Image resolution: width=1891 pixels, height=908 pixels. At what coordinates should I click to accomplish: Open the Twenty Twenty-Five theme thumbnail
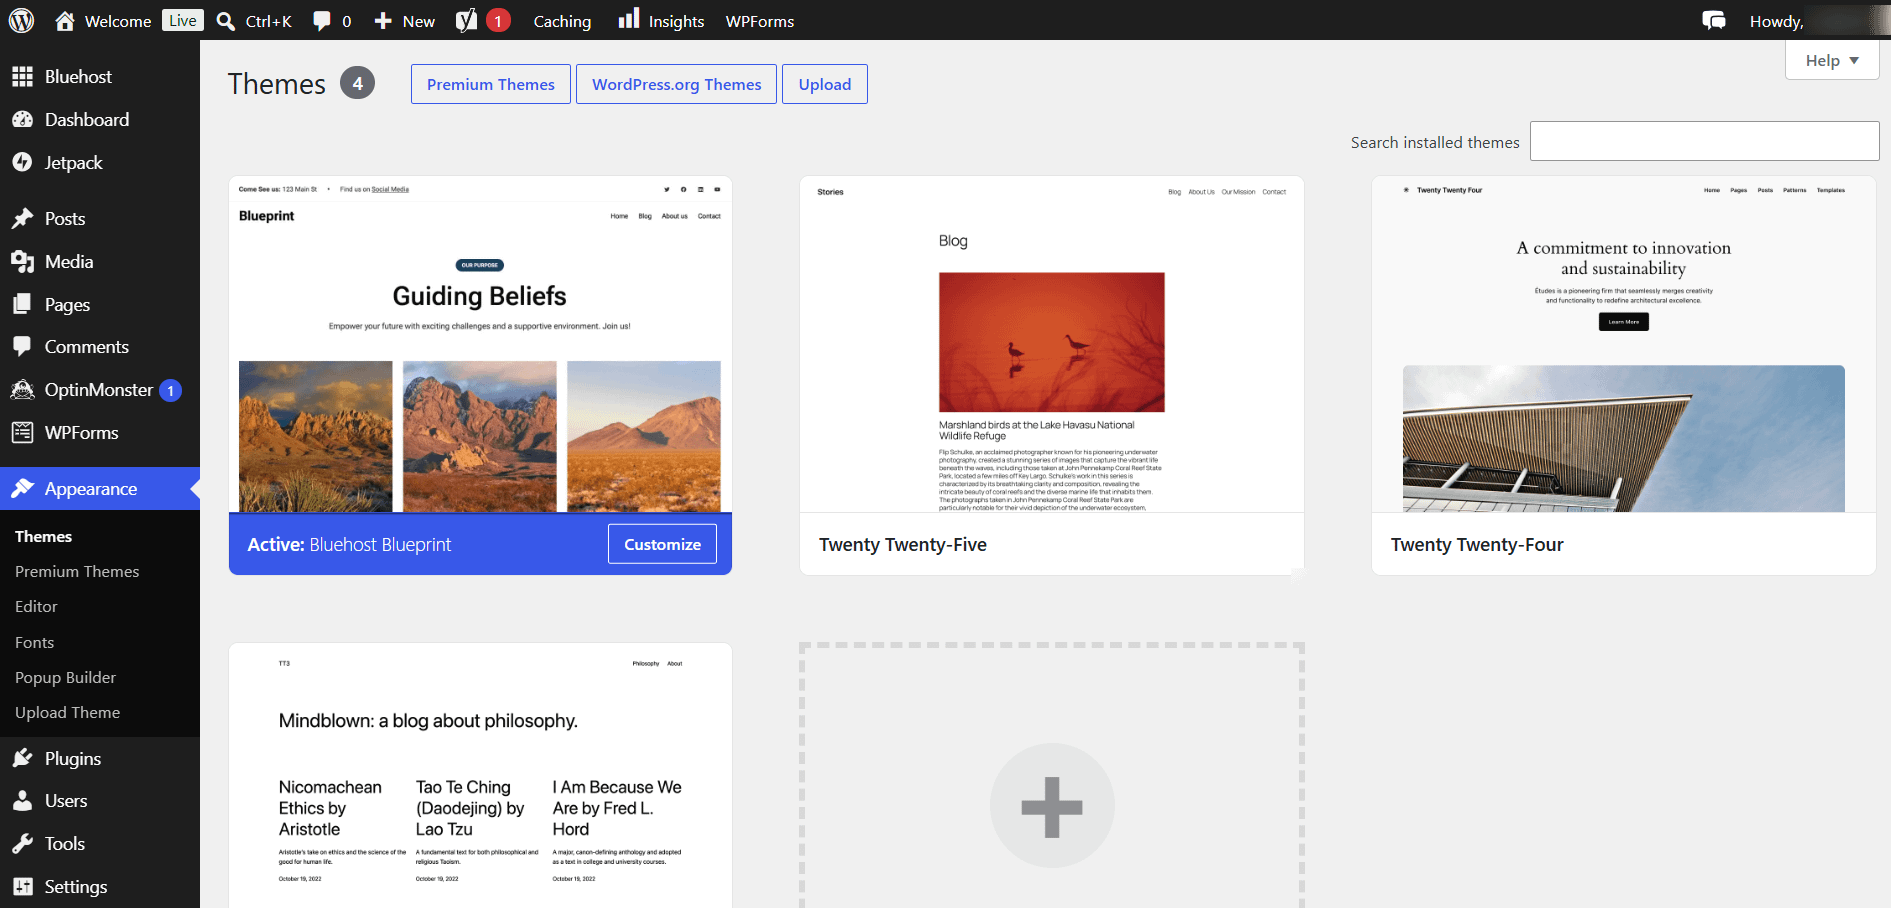(1052, 344)
